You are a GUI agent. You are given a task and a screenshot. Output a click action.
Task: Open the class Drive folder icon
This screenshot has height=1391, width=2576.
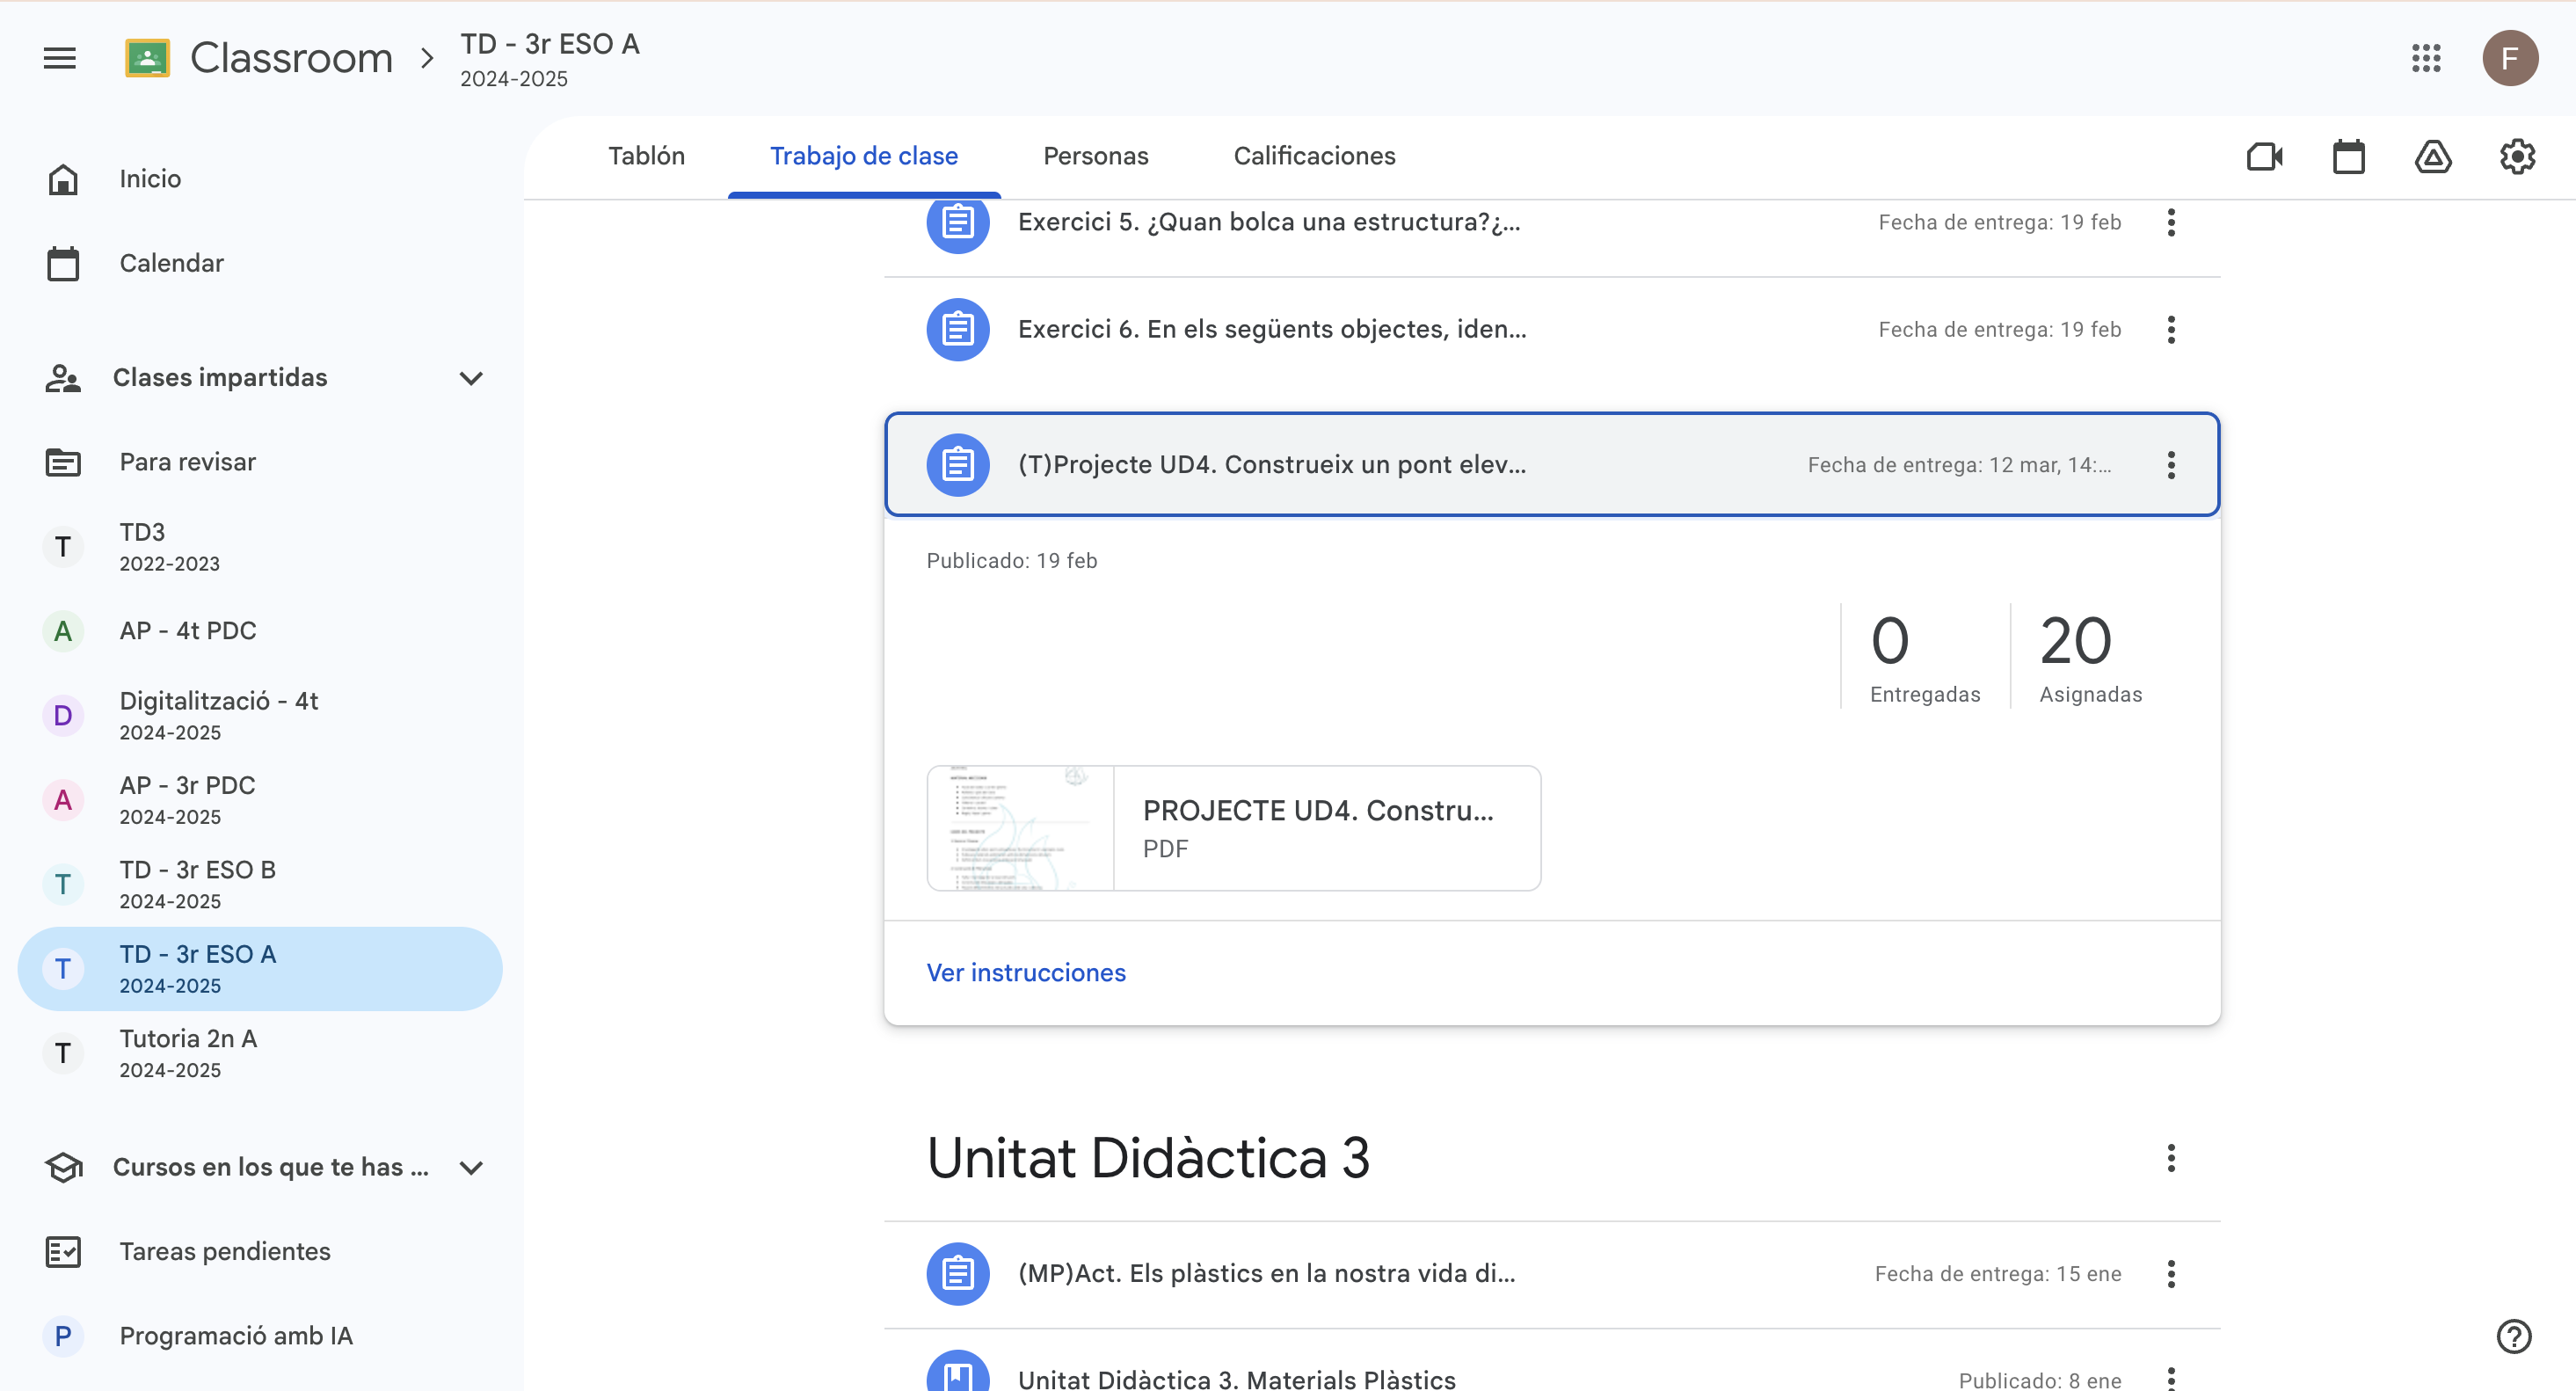click(x=2433, y=157)
